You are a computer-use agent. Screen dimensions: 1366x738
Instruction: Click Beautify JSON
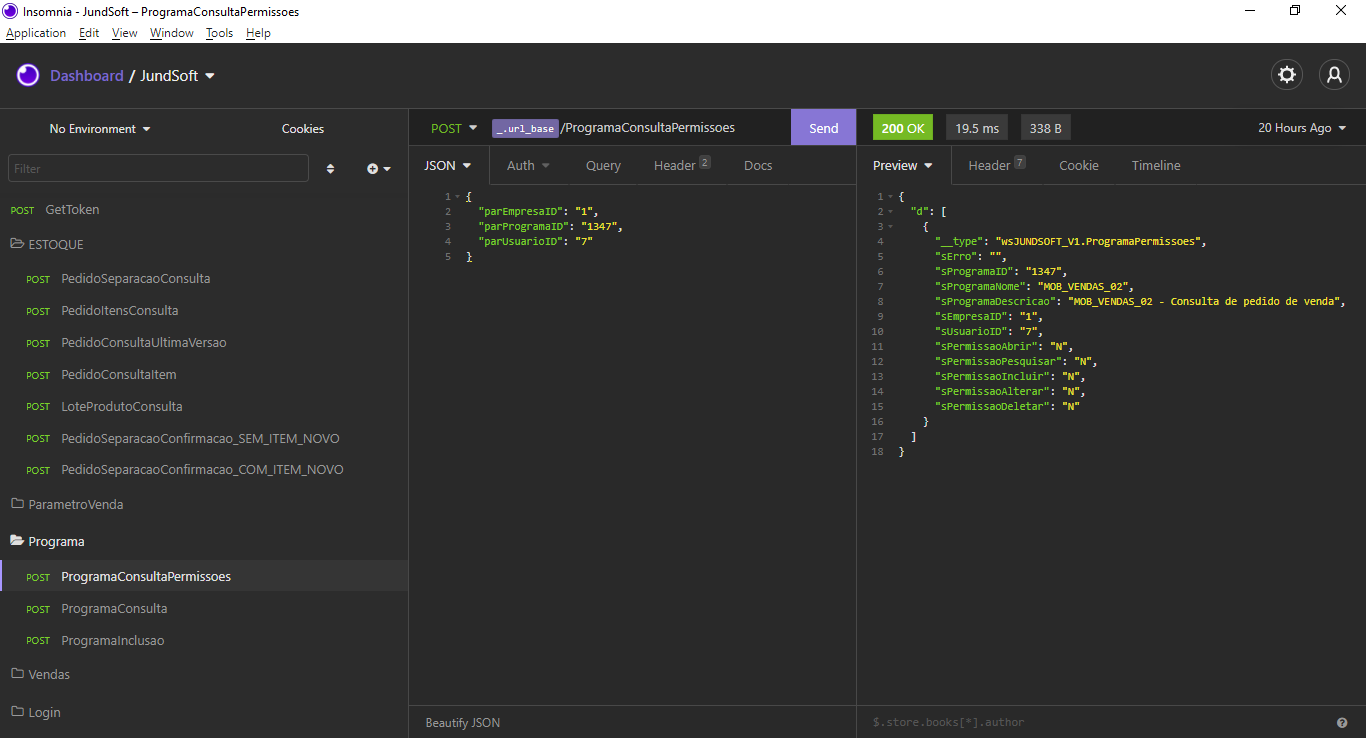[463, 722]
